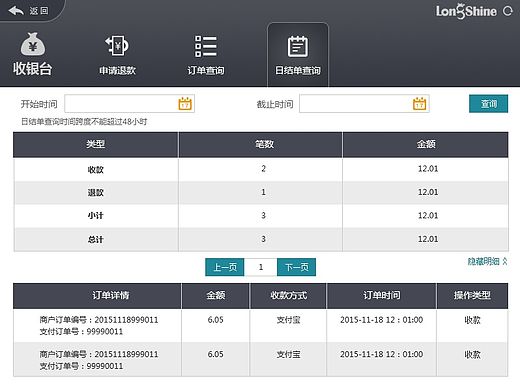Click the LongShine logo
Viewport: 520px width, 390px height.
(466, 11)
